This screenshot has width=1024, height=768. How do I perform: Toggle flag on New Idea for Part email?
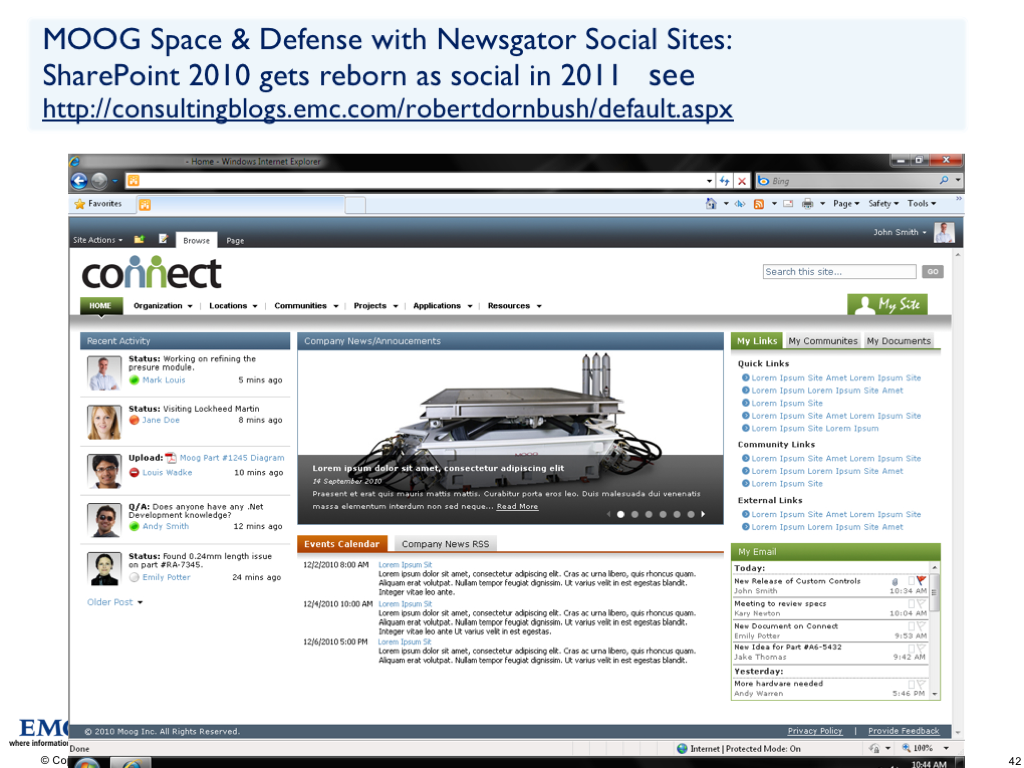(921, 648)
